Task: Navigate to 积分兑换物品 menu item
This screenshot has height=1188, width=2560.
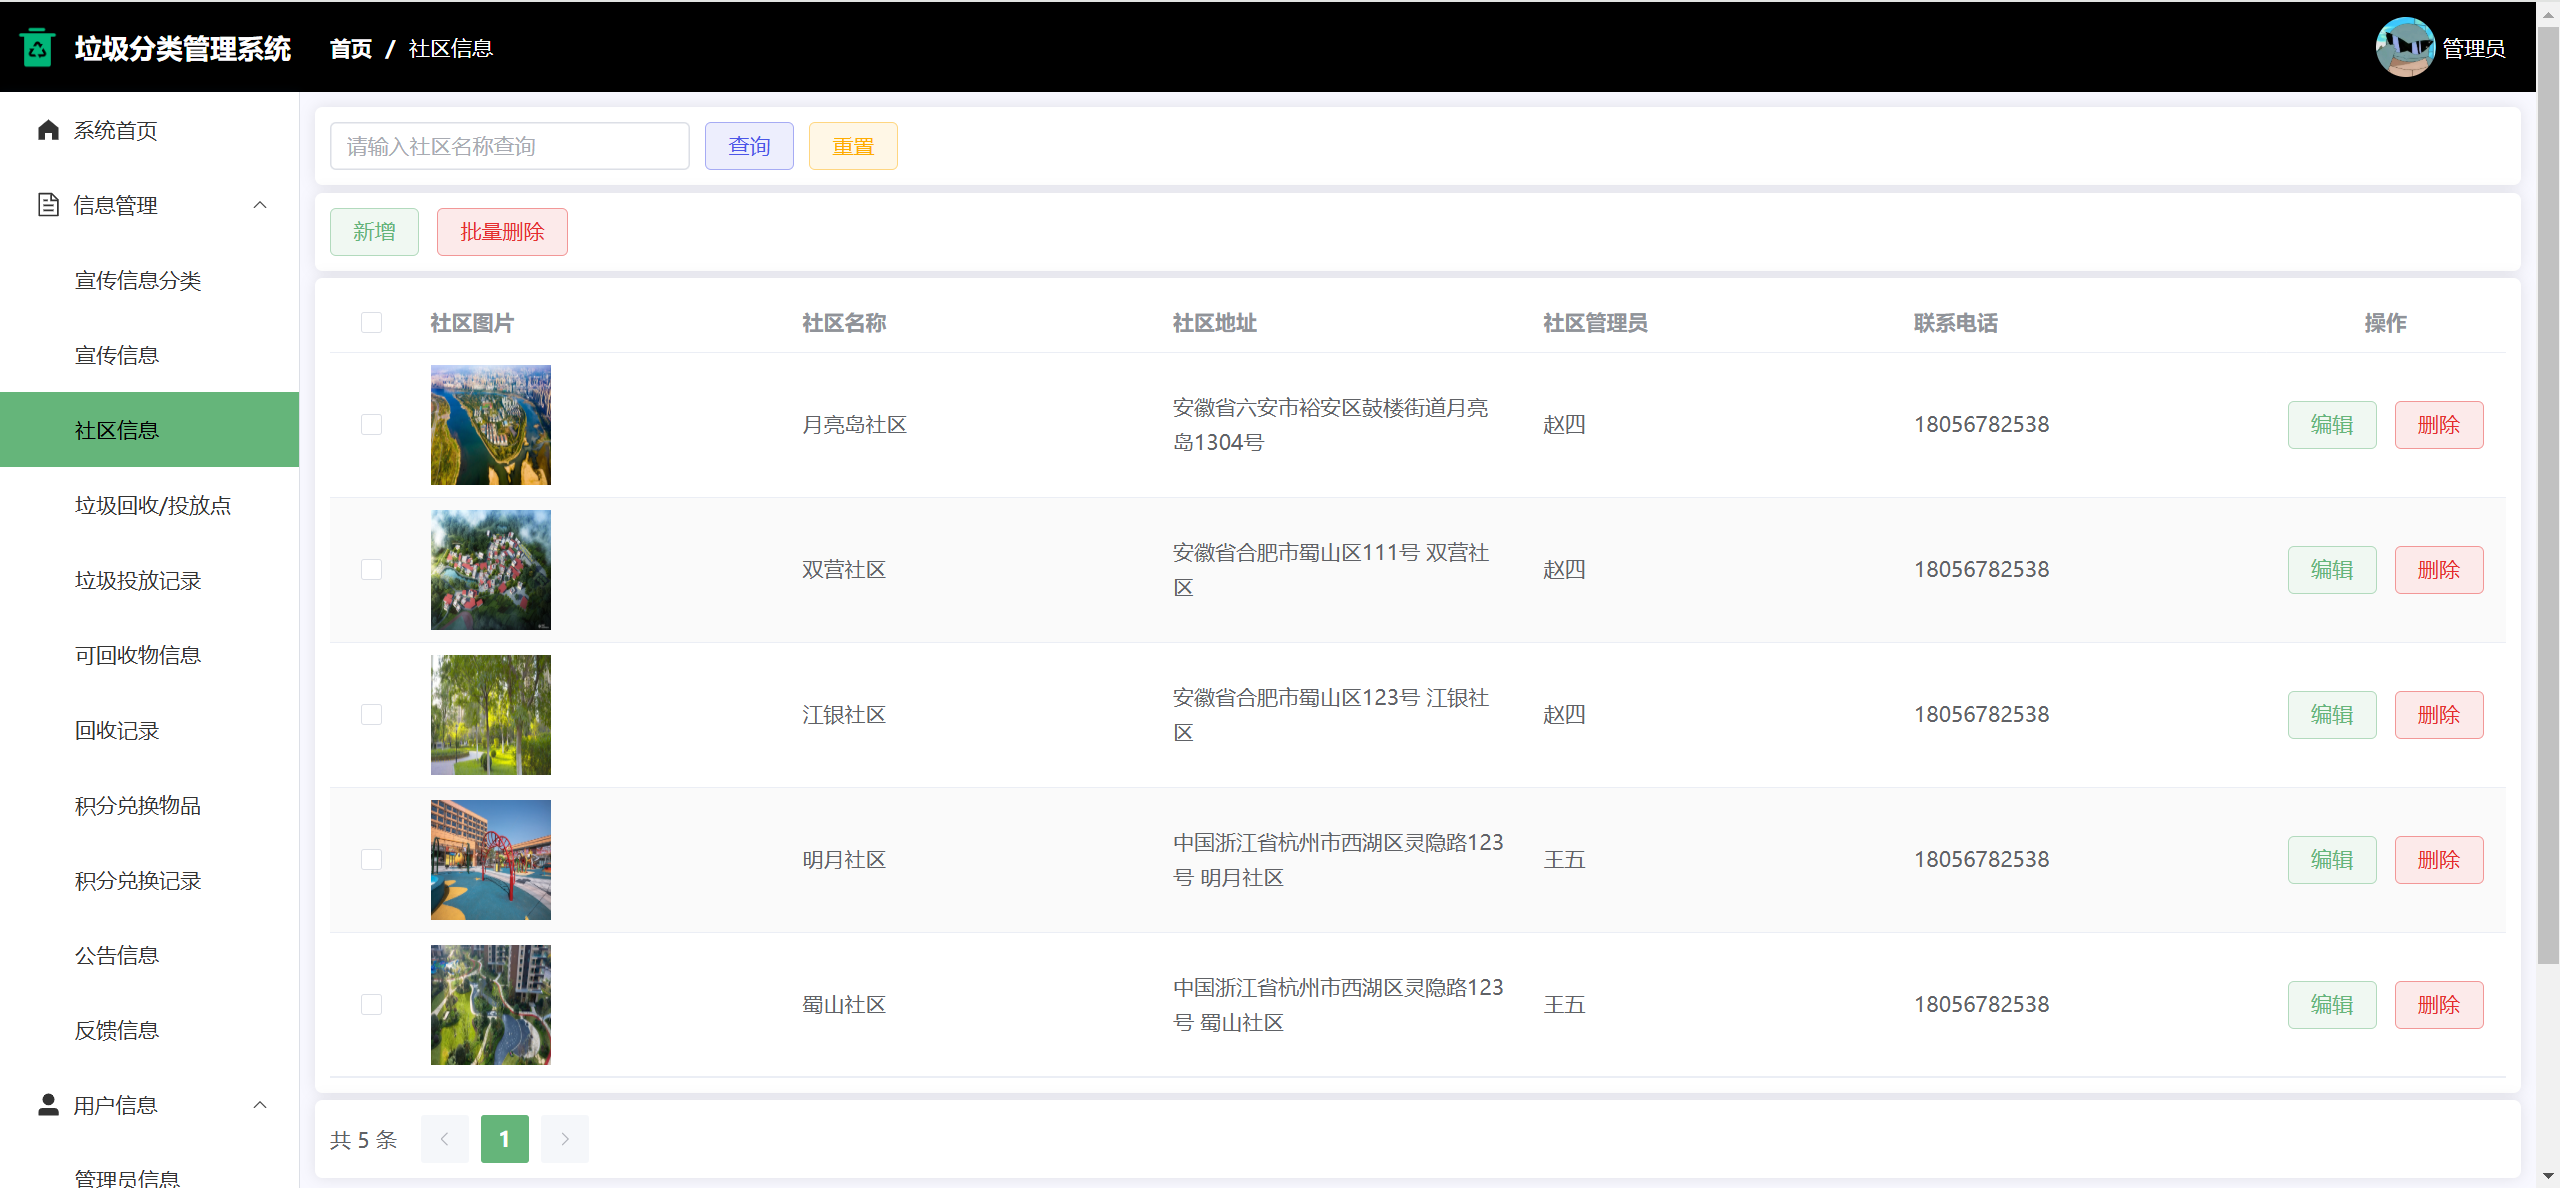Action: [138, 805]
